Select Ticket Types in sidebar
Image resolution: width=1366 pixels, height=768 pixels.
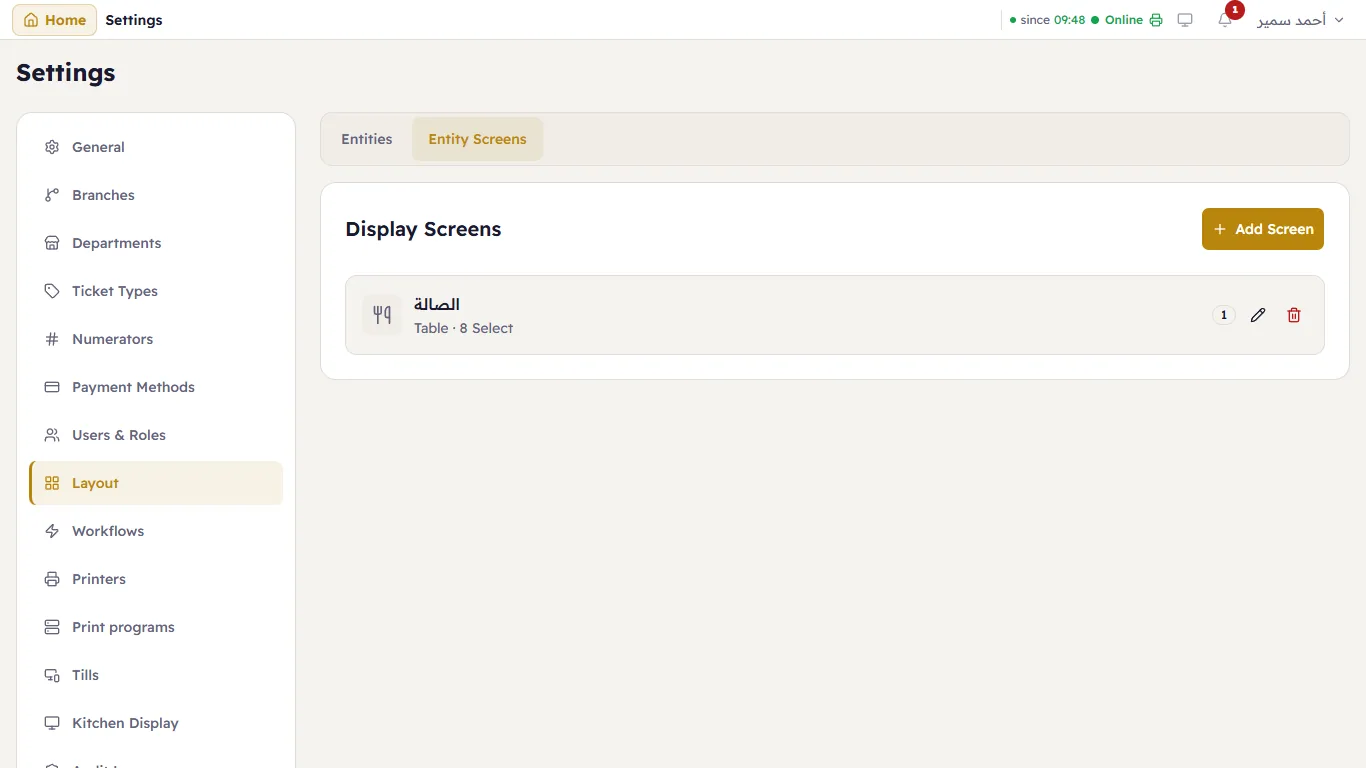(156, 291)
